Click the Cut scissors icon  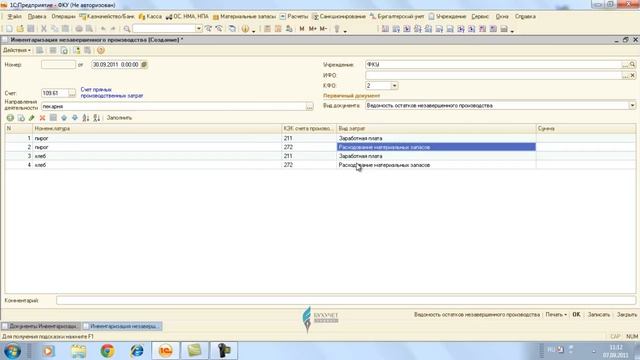pos(44,29)
